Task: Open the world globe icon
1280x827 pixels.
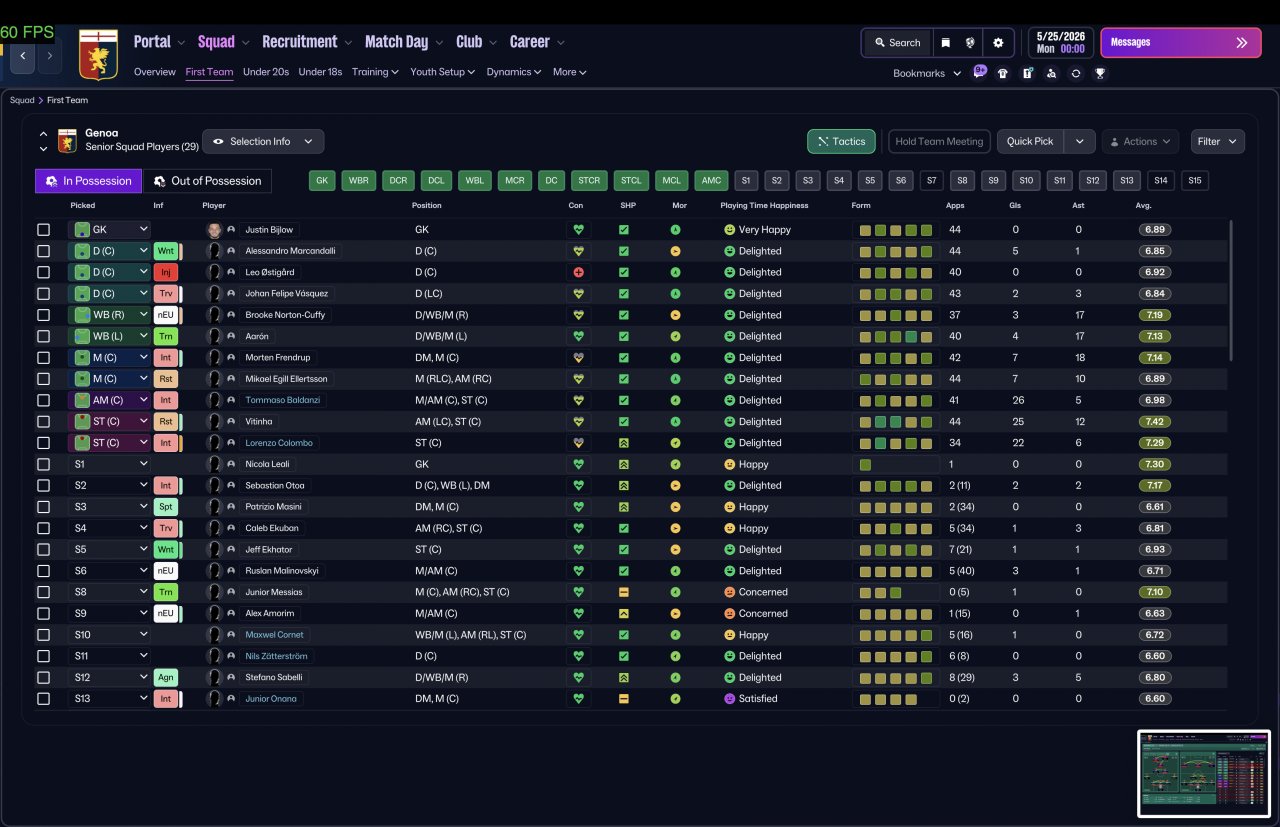Action: pos(970,43)
